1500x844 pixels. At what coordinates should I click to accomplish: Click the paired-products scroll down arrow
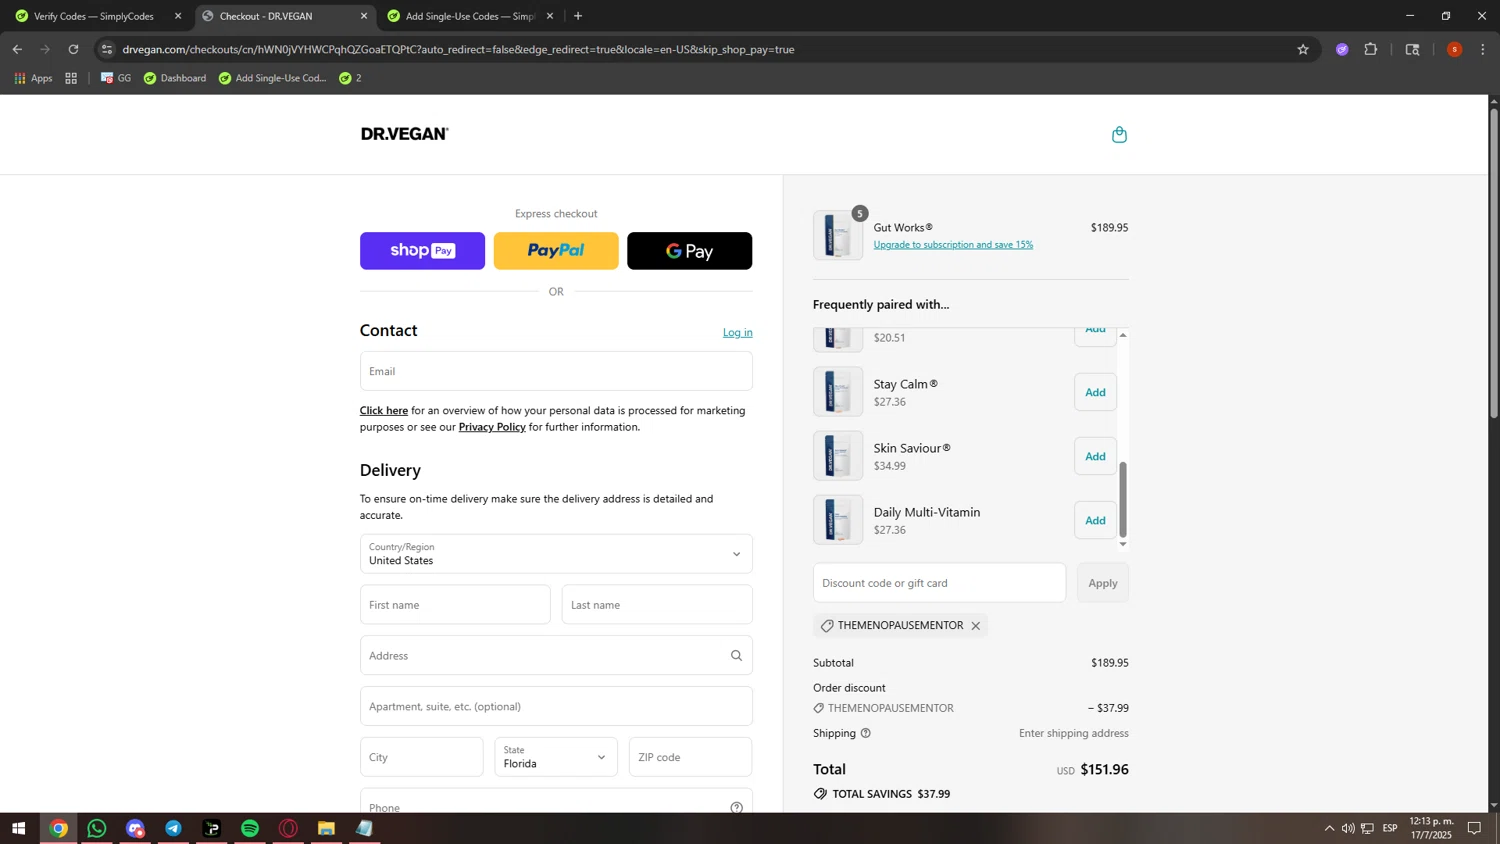(x=1123, y=544)
